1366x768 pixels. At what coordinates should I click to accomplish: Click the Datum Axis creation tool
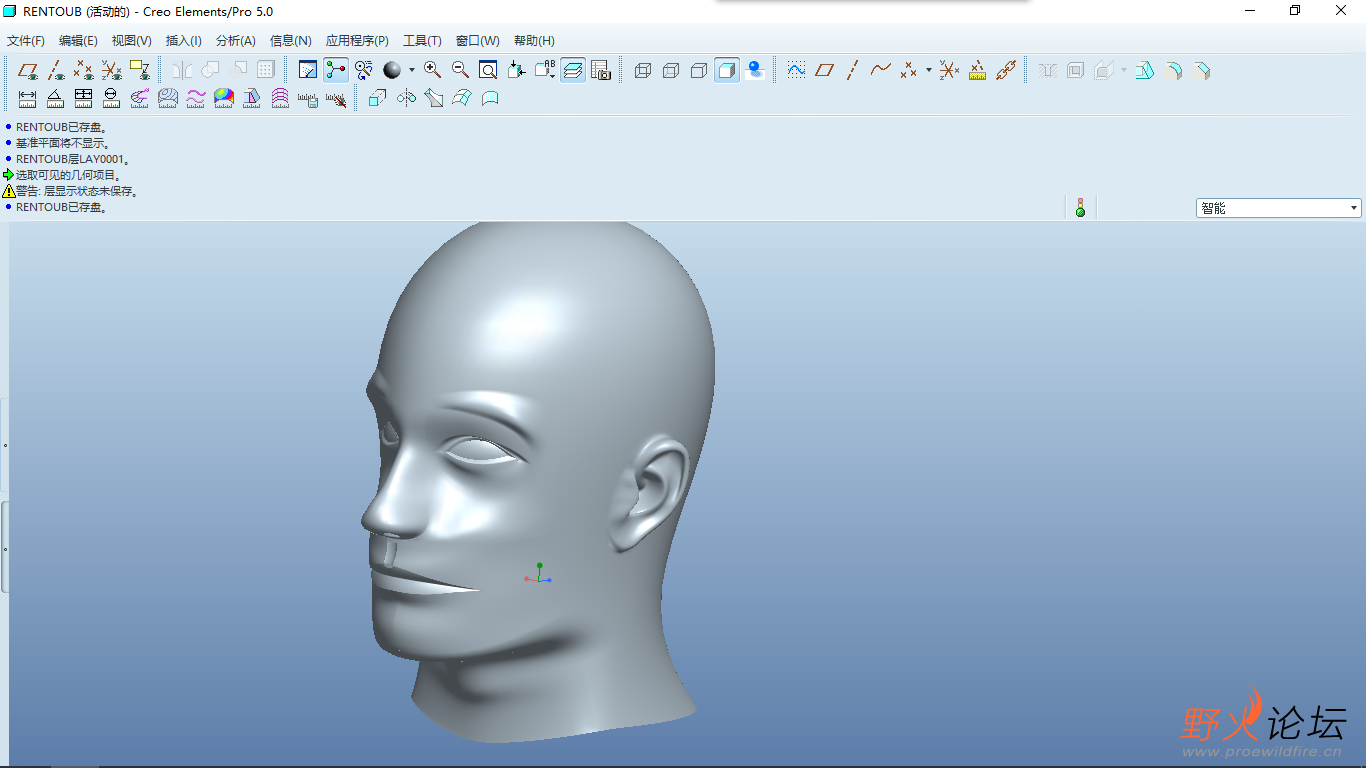click(x=852, y=70)
